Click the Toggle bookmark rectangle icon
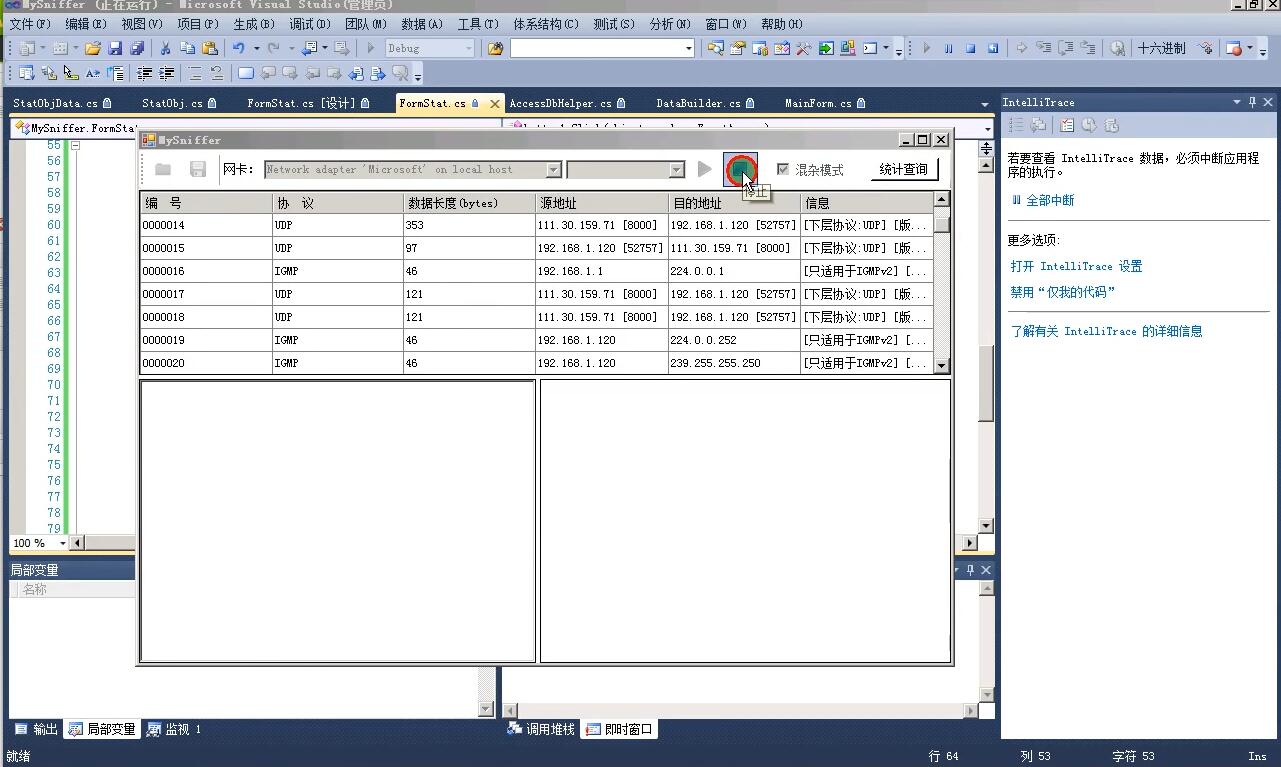Screen dimensions: 1281x767 [x=246, y=73]
